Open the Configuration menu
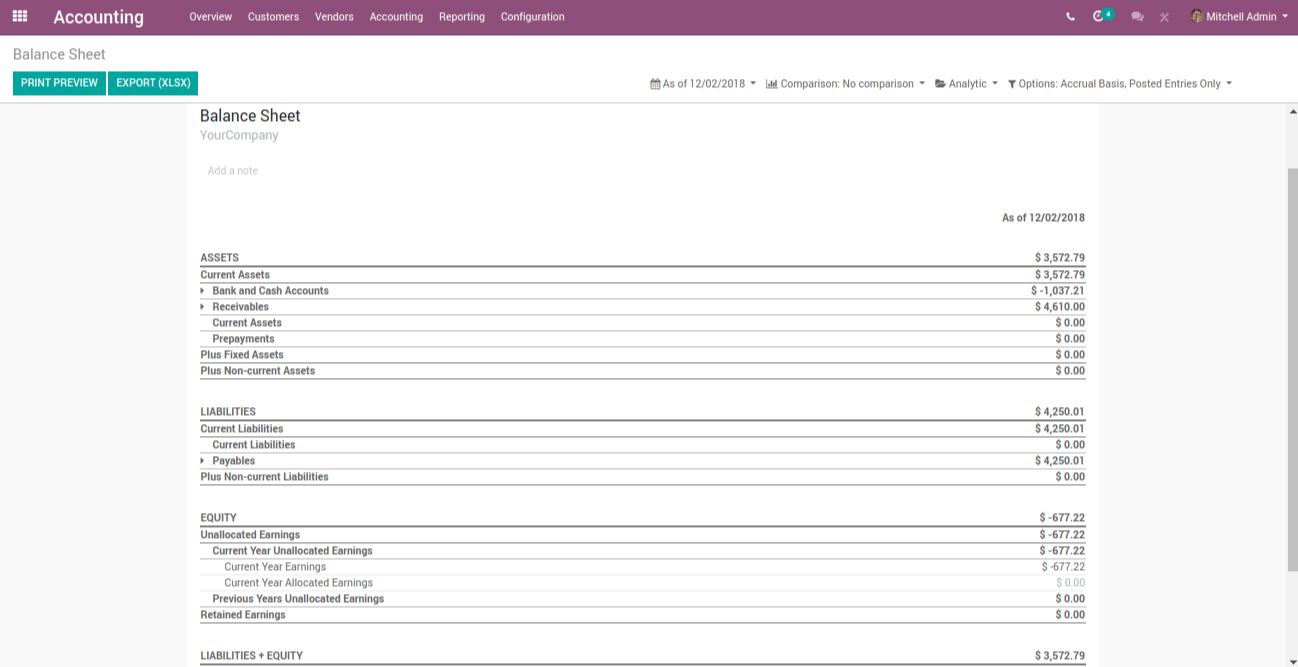The height and width of the screenshot is (667, 1298). [533, 17]
